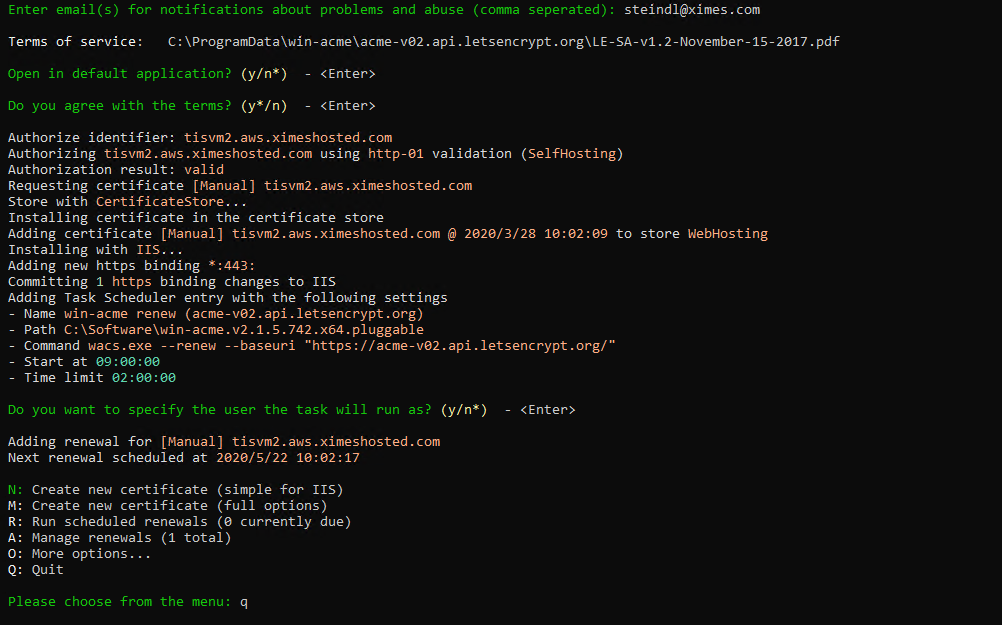
Task: Click the '*:443:' https binding text
Action: [x=231, y=265]
